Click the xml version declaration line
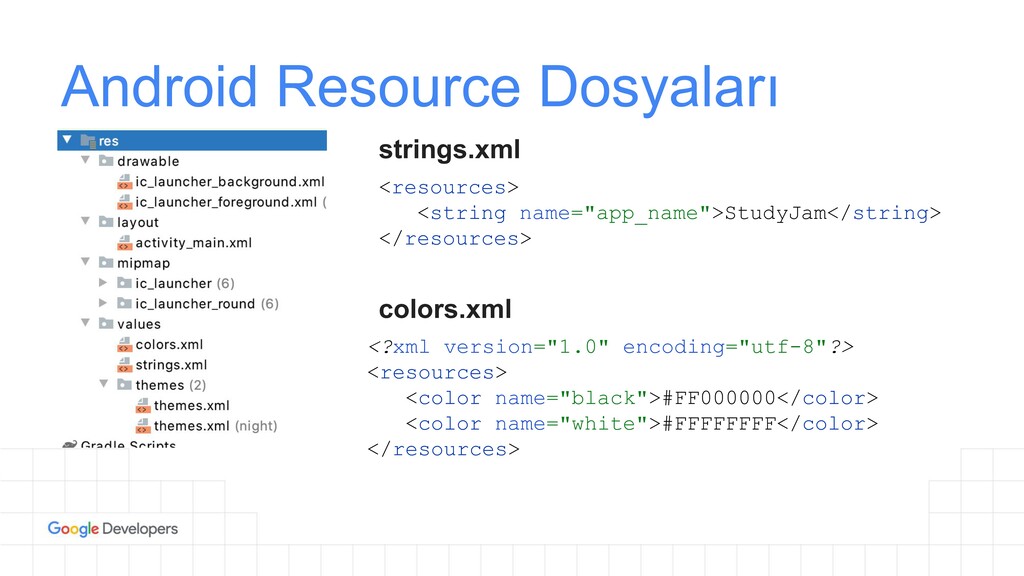Image resolution: width=1024 pixels, height=576 pixels. pos(611,347)
